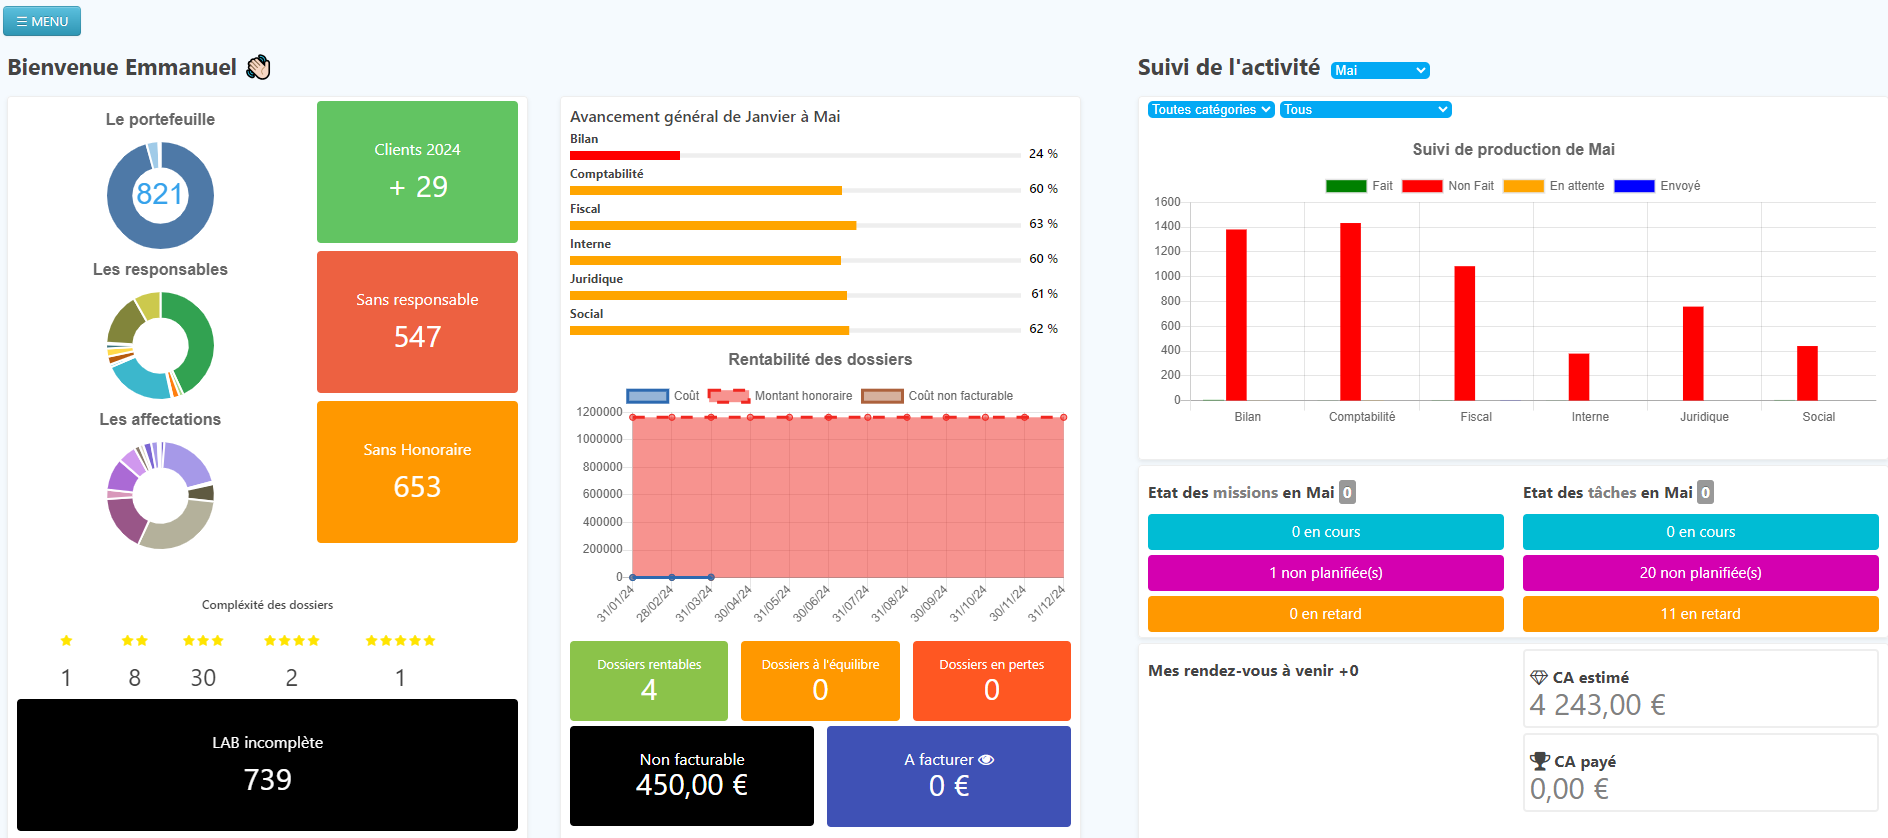Image resolution: width=1888 pixels, height=838 pixels.
Task: Click the red Comptabilité bar in production chart
Action: click(1350, 312)
